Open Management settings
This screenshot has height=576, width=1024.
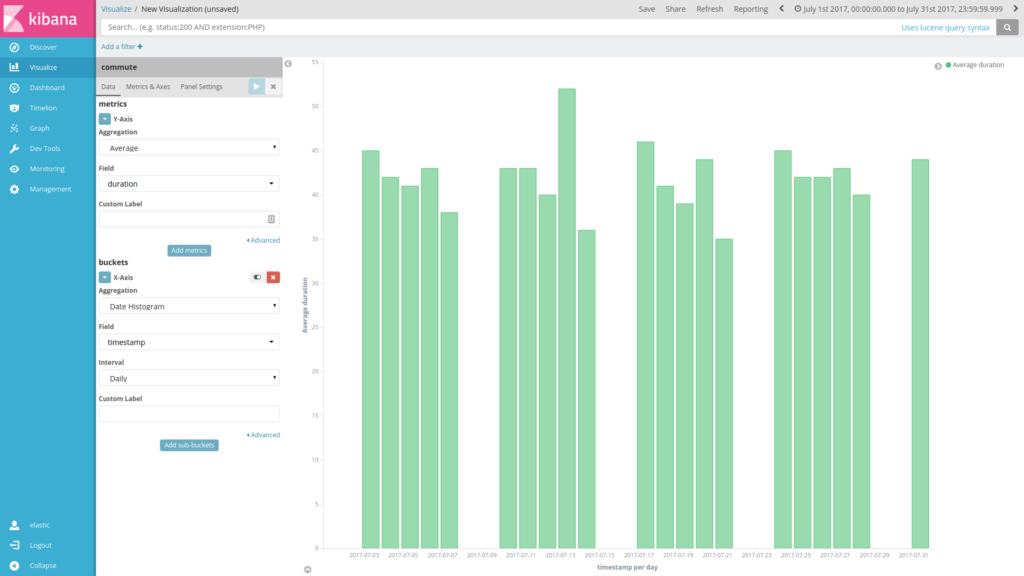click(45, 188)
